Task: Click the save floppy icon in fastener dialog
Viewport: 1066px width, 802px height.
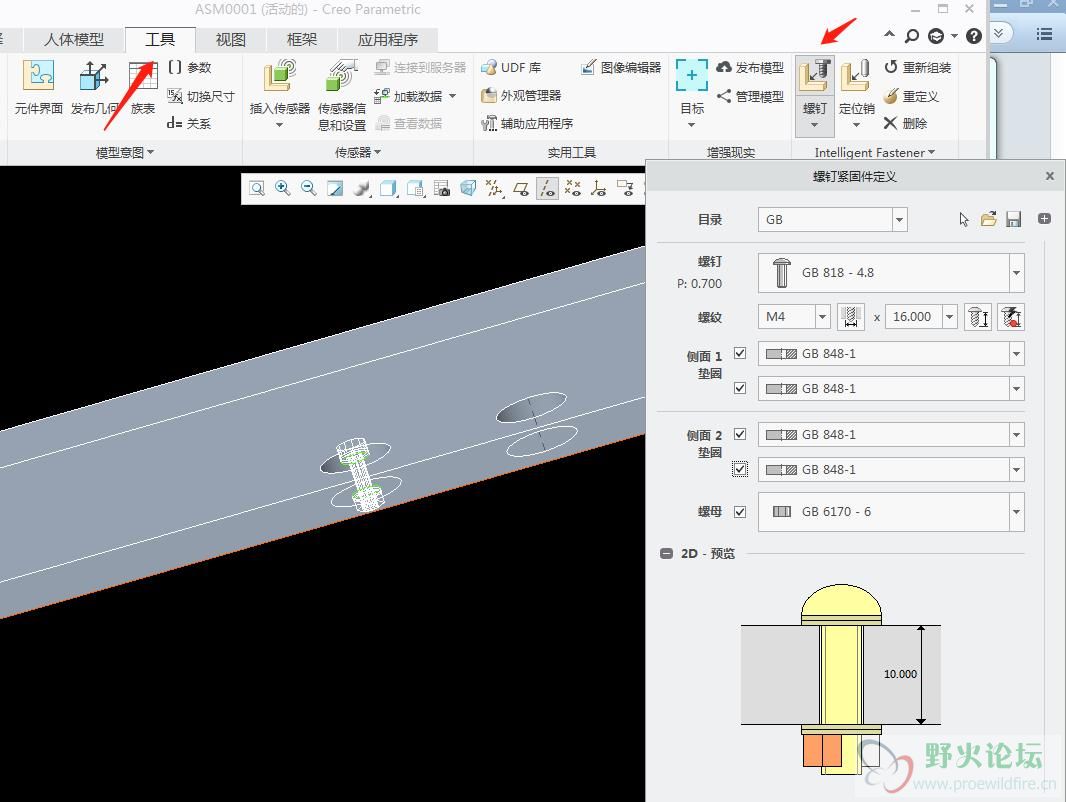Action: [1014, 219]
